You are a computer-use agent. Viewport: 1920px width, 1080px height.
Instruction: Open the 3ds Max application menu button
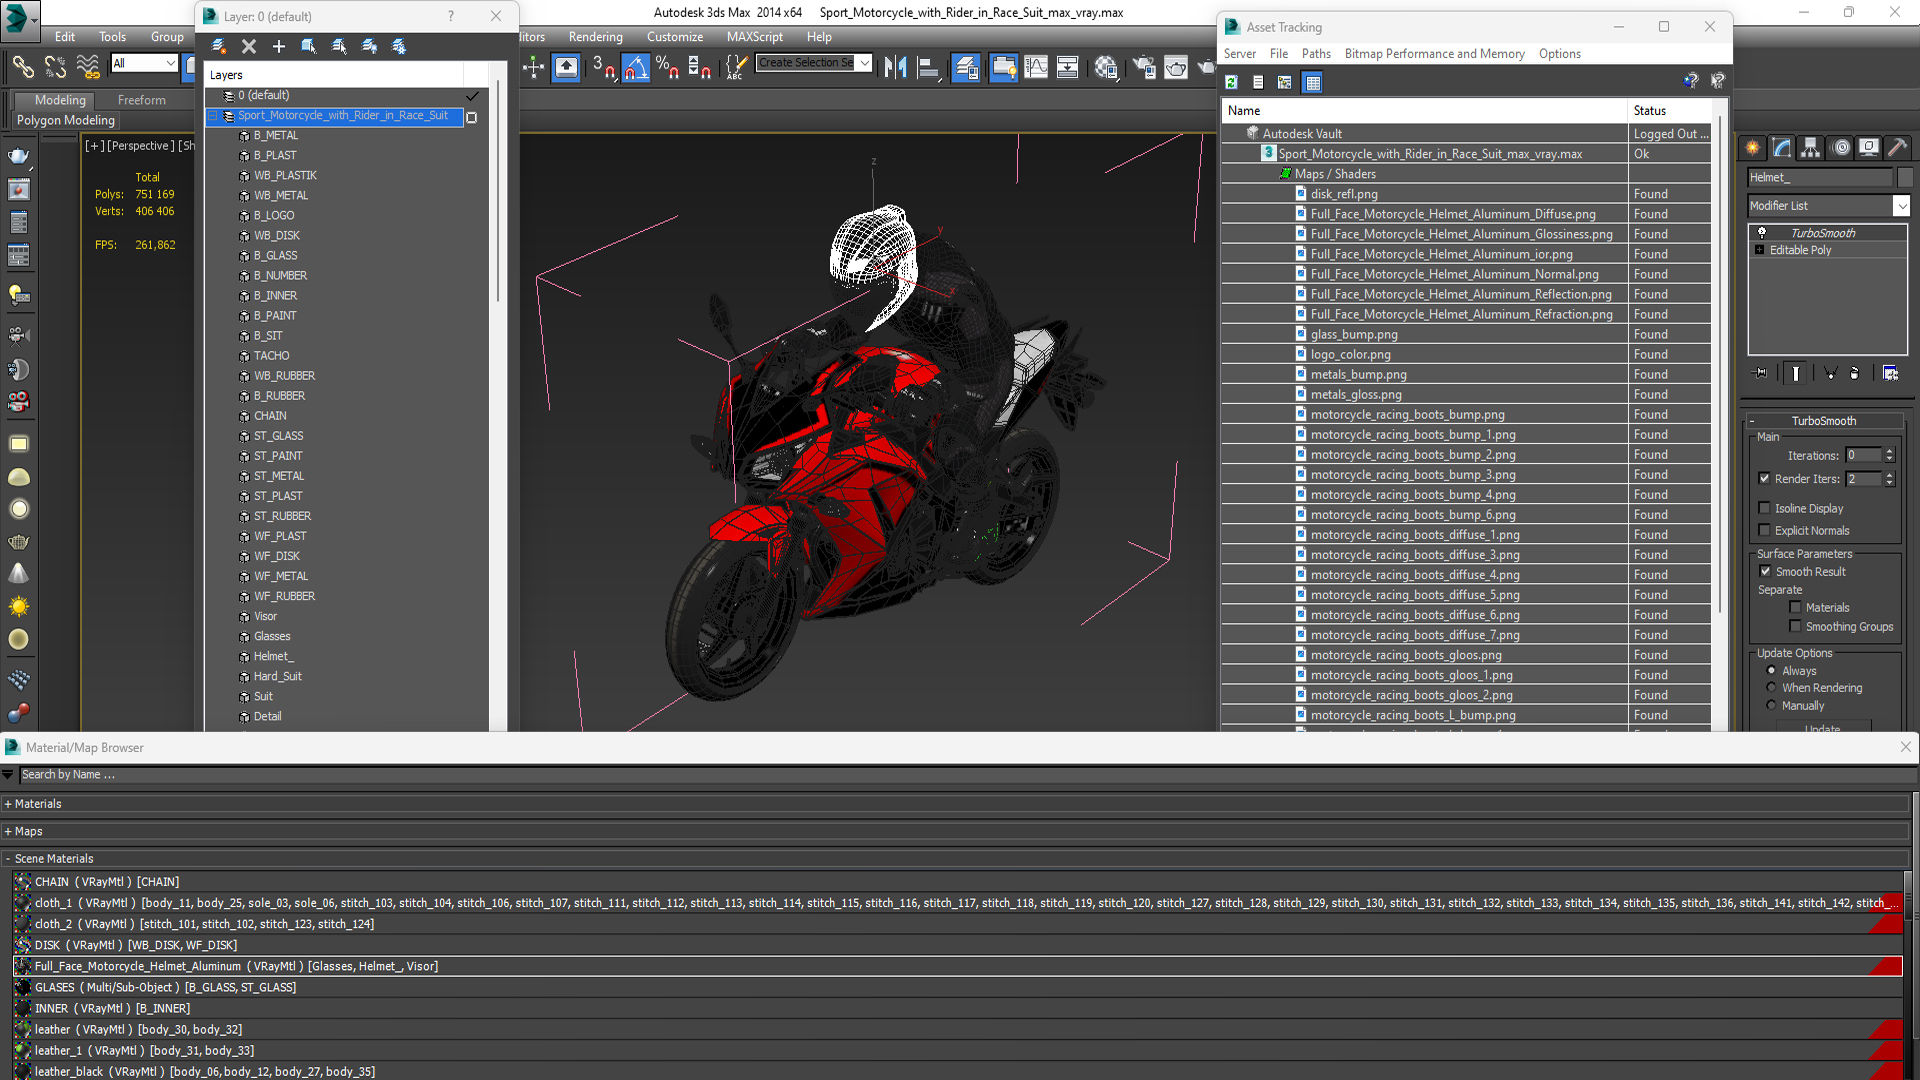click(20, 19)
